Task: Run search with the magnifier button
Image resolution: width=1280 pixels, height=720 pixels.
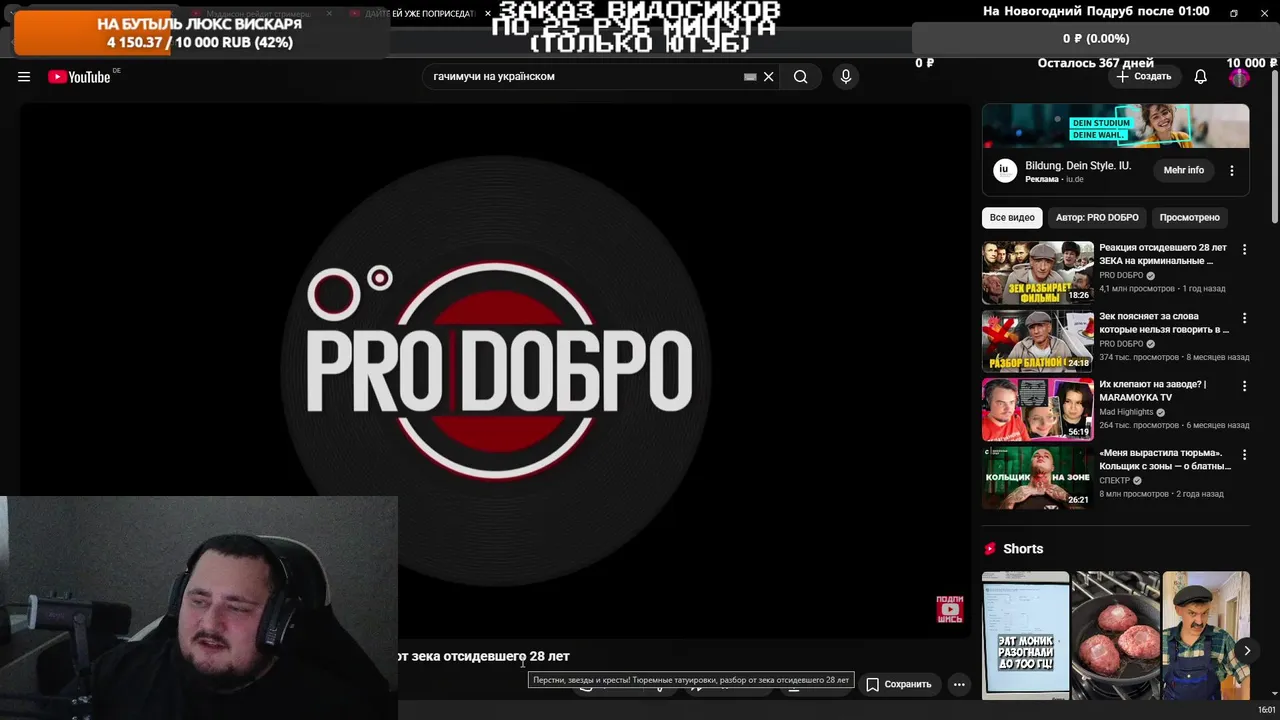Action: 800,77
